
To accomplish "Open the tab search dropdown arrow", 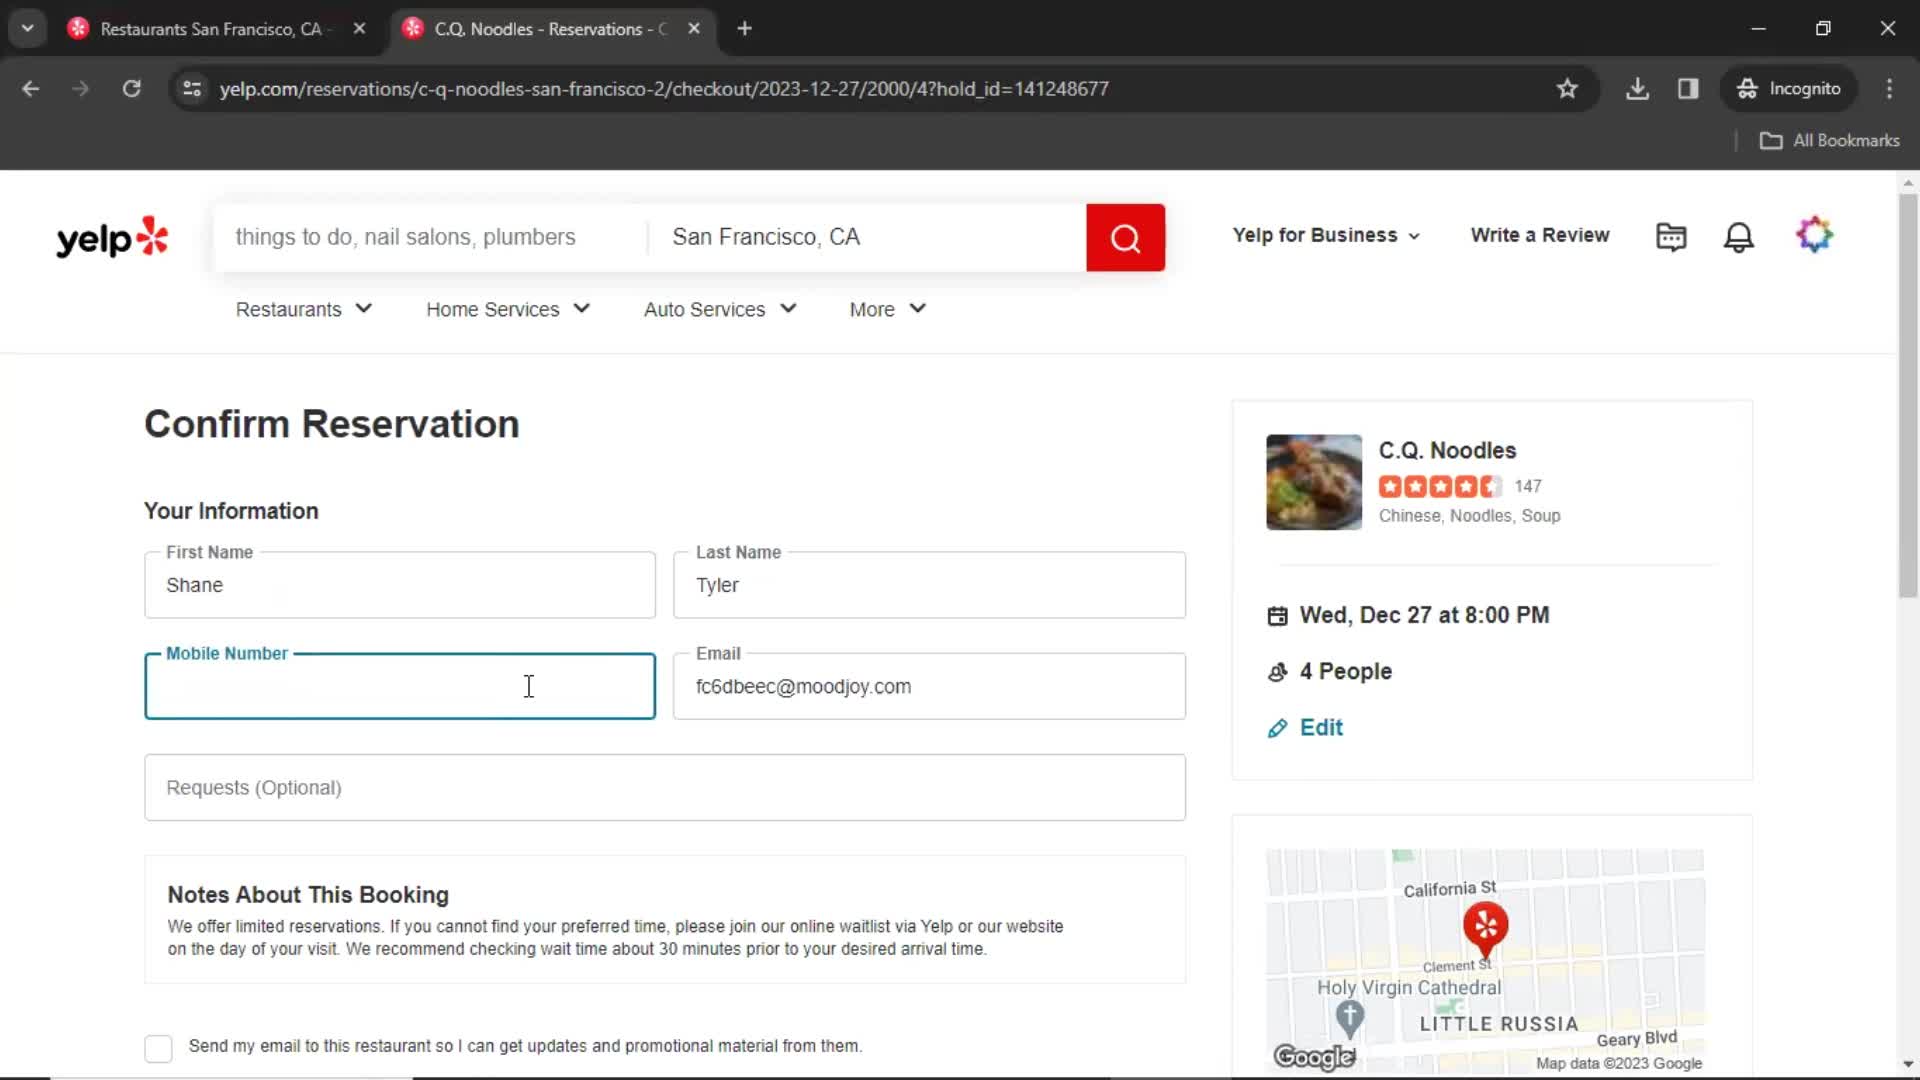I will 28,29.
